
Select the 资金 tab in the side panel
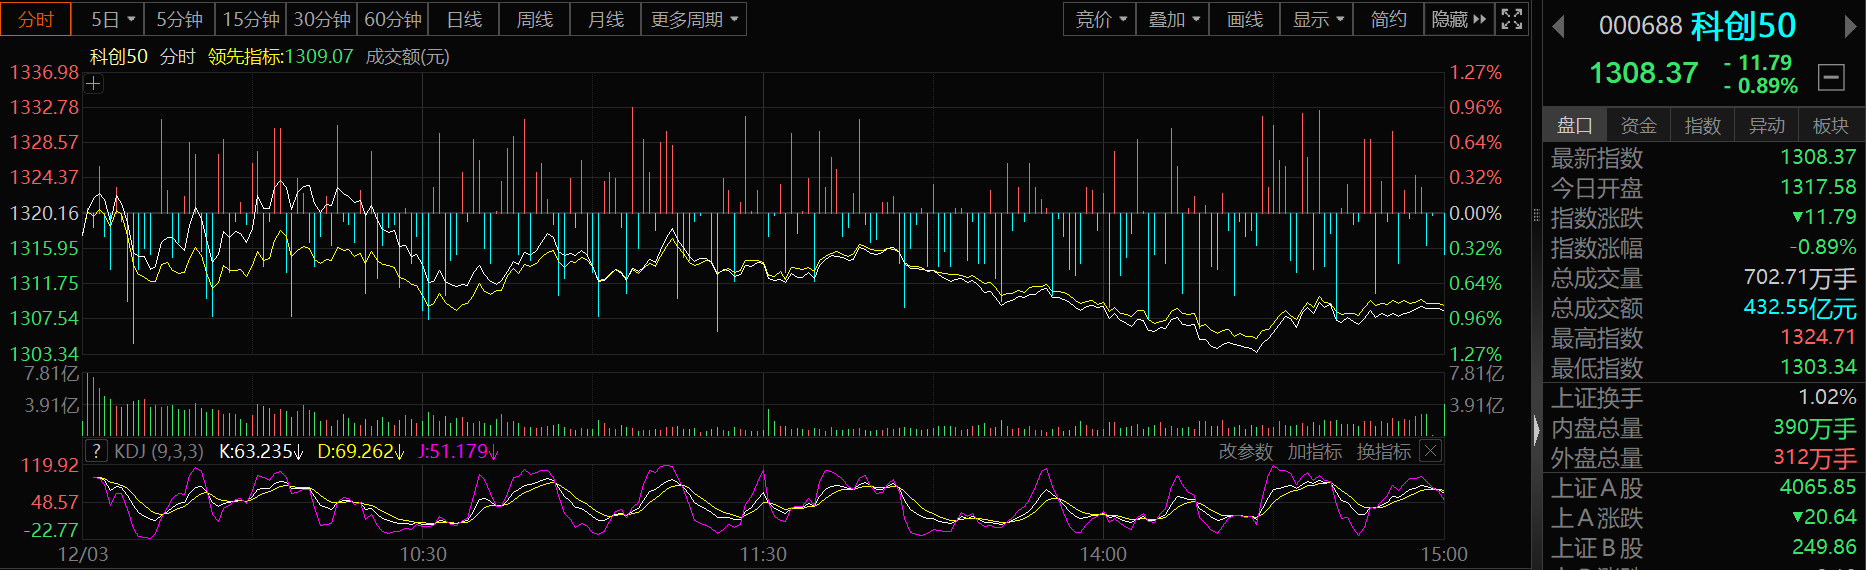(x=1638, y=125)
